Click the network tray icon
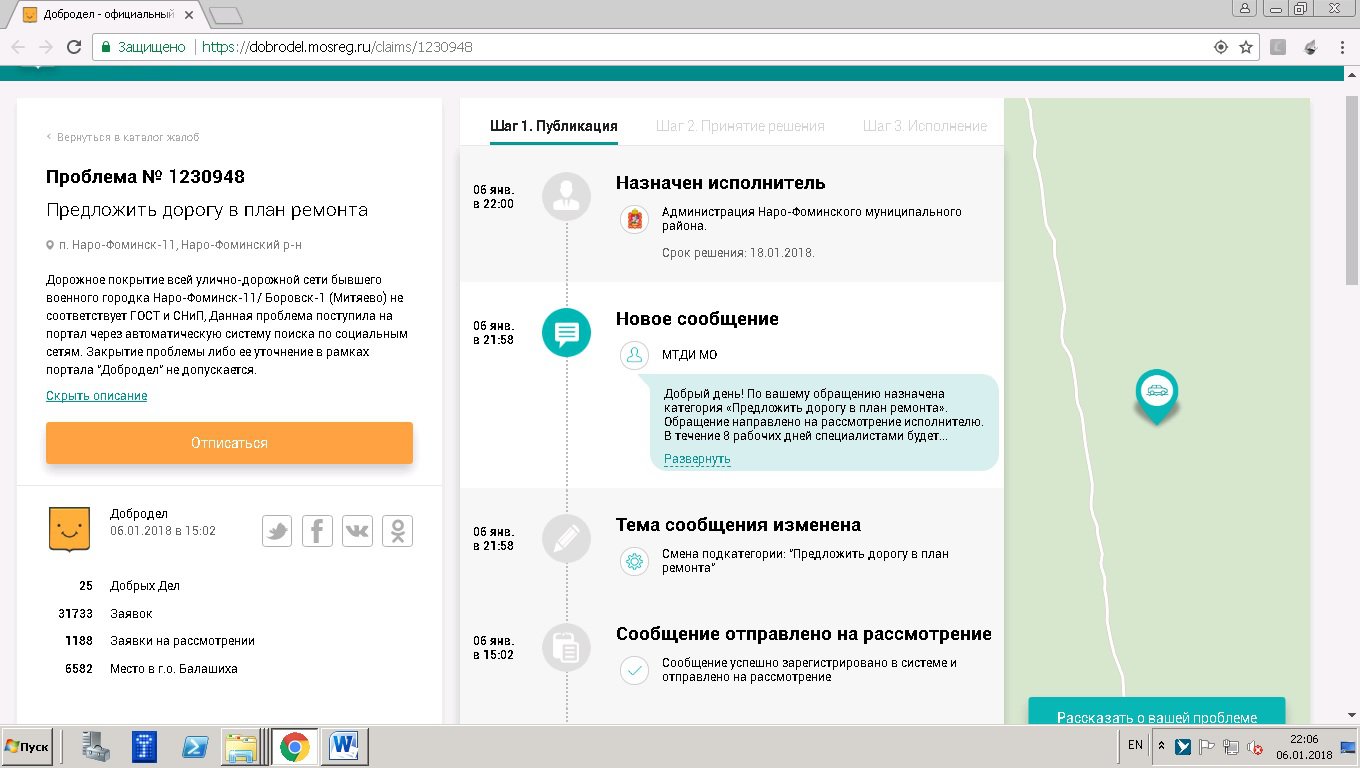Screen dimensions: 1360x768 (1231, 746)
